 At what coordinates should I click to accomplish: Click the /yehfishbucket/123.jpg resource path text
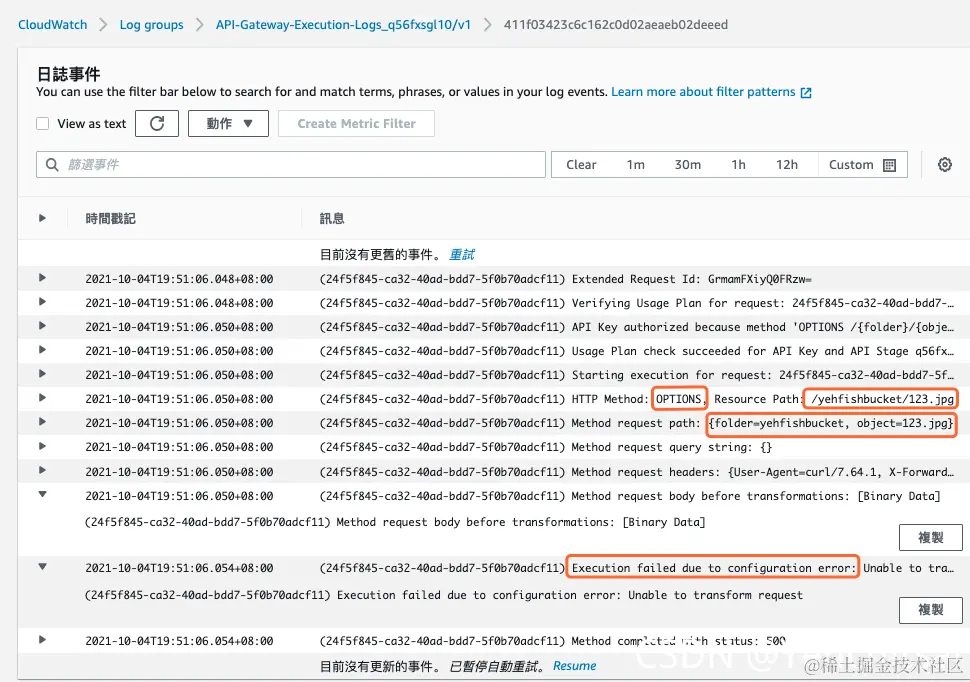[x=882, y=399]
